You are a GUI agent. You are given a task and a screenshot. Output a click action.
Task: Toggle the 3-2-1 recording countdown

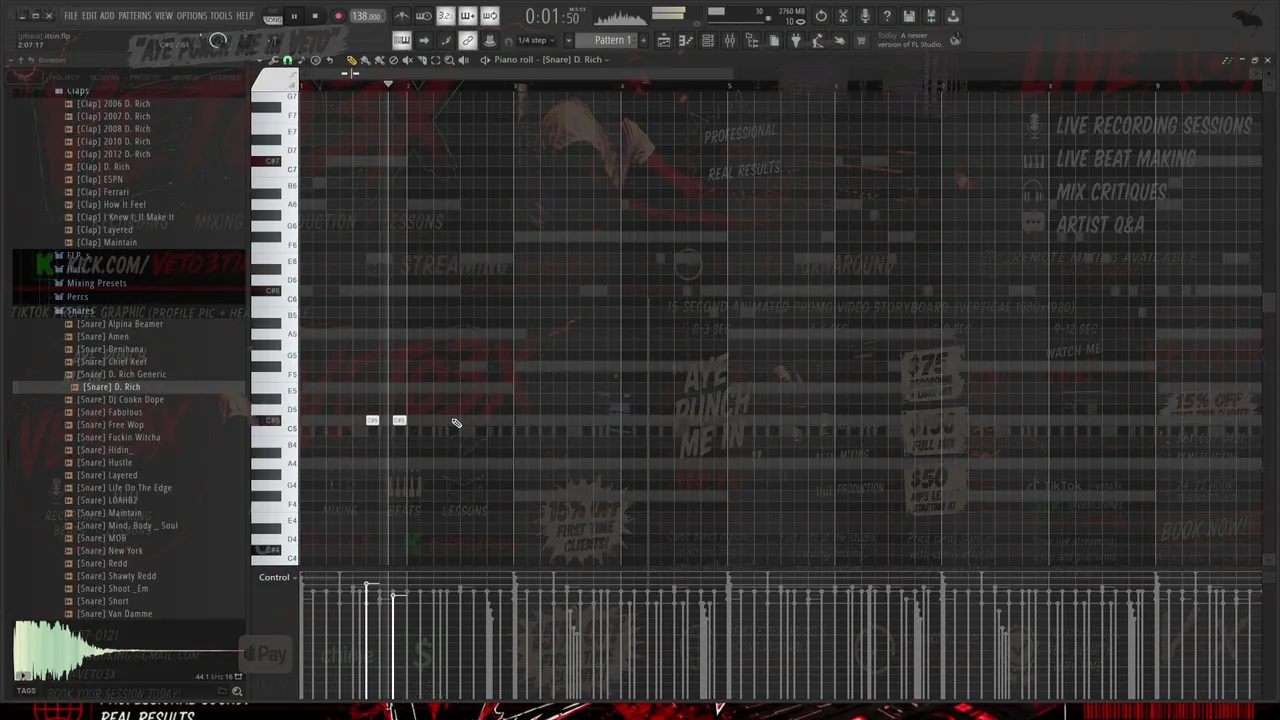(446, 16)
